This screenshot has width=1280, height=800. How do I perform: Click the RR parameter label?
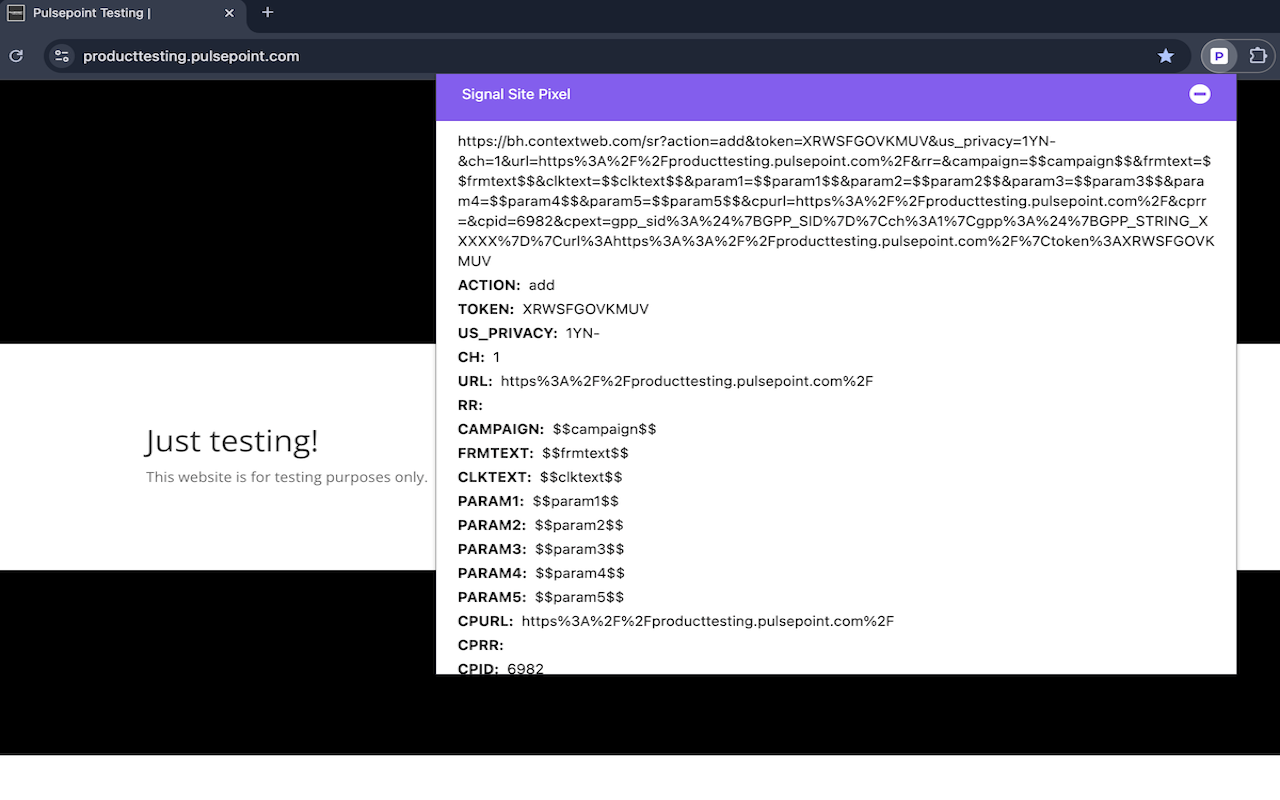(x=470, y=405)
